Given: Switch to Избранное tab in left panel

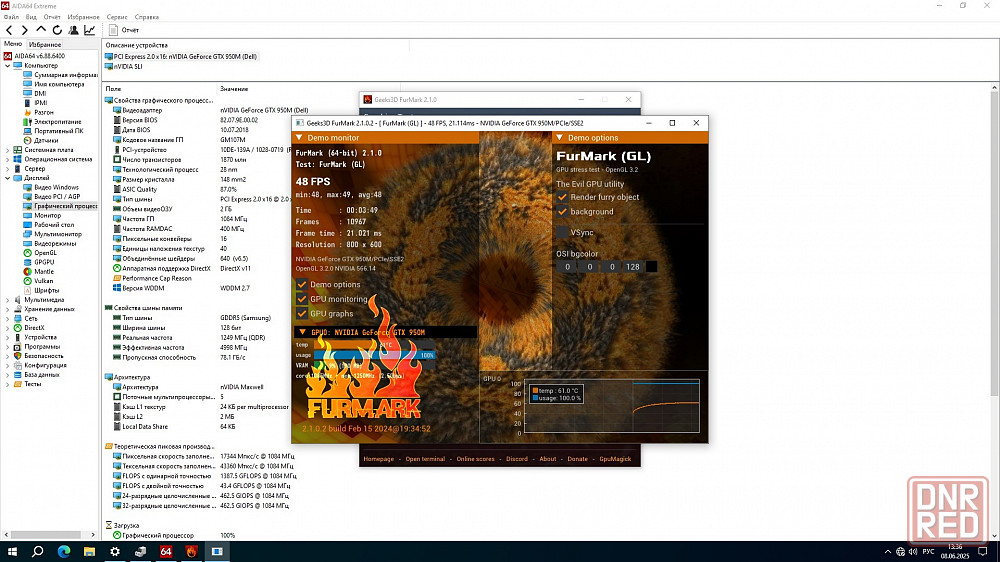Looking at the screenshot, I should coord(45,45).
